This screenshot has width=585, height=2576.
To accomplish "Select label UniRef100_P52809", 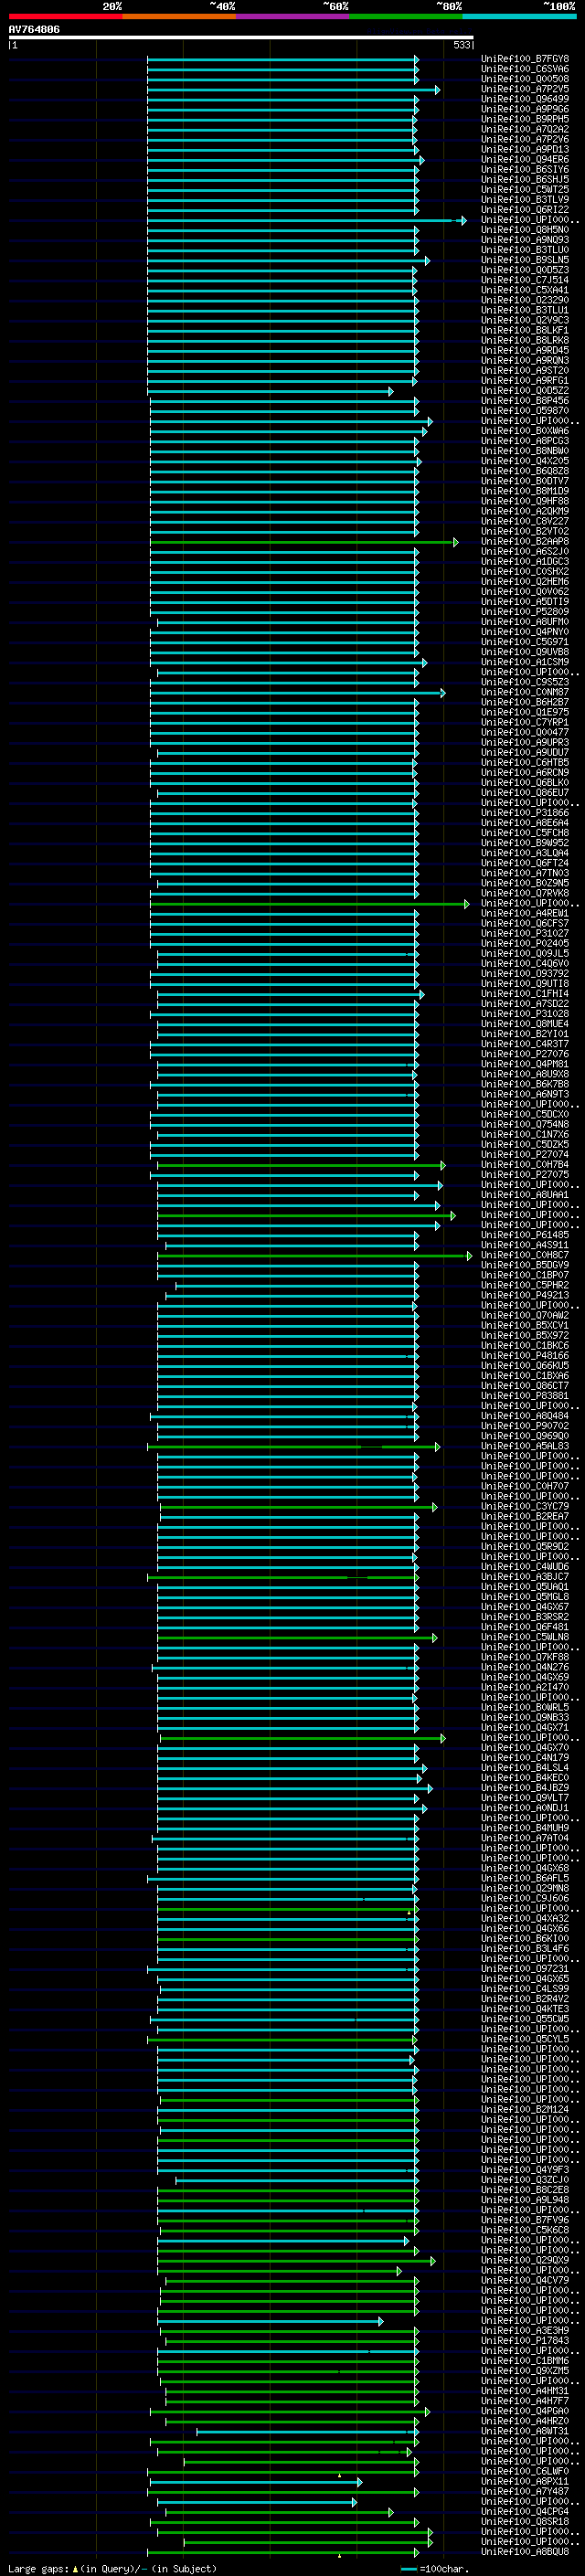I will [524, 612].
